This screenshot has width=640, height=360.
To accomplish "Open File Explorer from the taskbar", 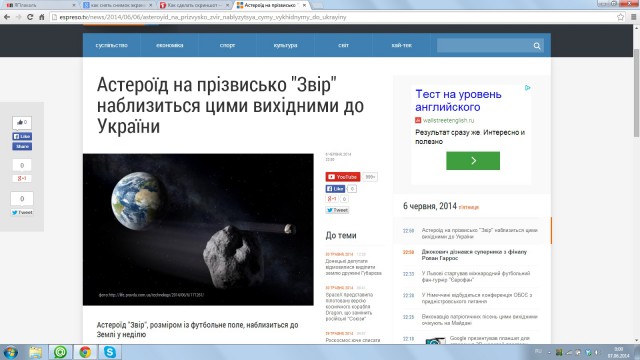I will pyautogui.click(x=36, y=352).
